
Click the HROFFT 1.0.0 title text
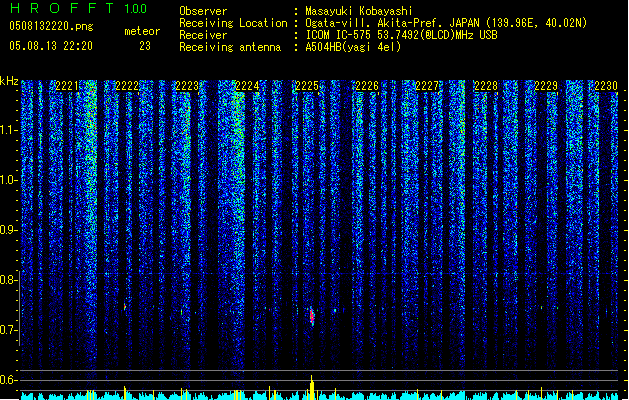[79, 8]
